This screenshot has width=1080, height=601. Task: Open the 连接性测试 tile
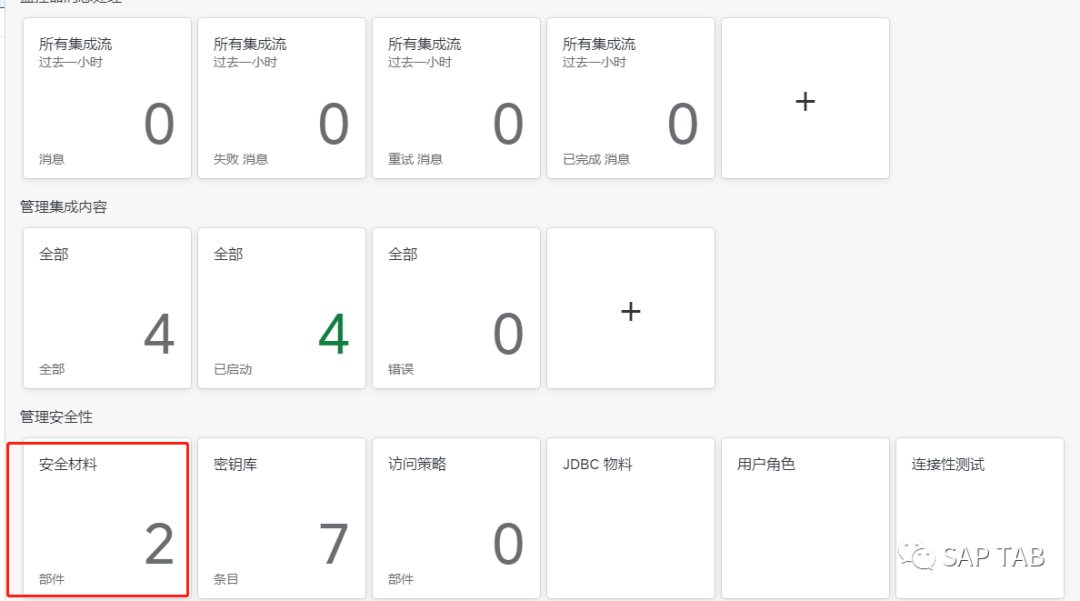click(980, 518)
